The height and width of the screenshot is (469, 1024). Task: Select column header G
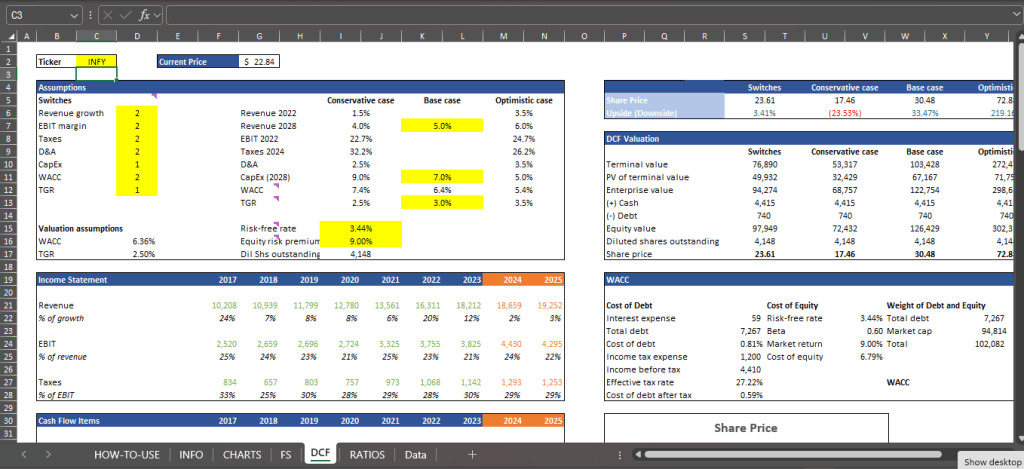260,35
